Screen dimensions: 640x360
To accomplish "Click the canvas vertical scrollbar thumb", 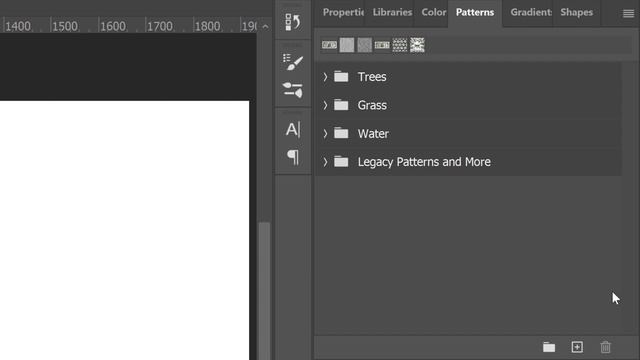I will [x=264, y=291].
